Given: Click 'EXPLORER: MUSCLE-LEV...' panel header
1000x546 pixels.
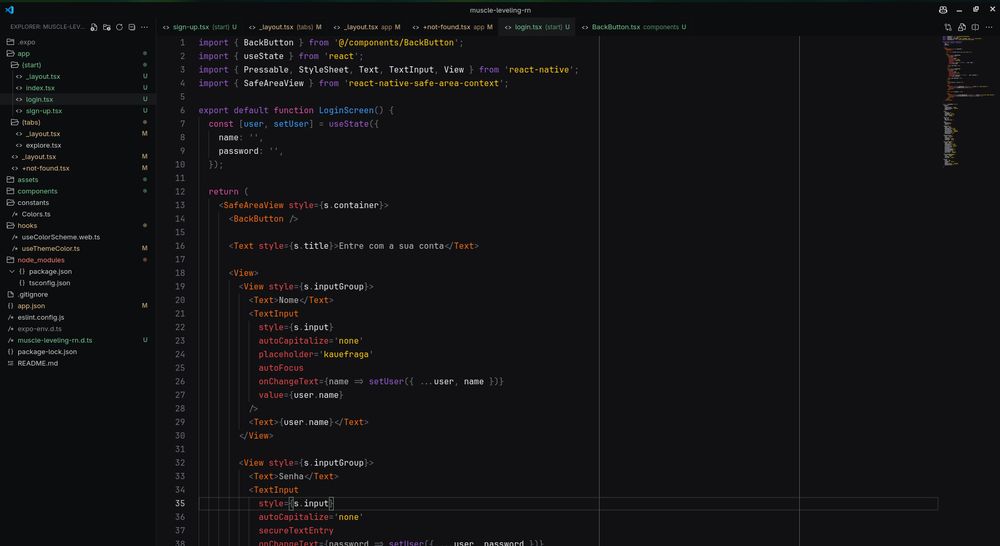Looking at the screenshot, I should click(47, 27).
